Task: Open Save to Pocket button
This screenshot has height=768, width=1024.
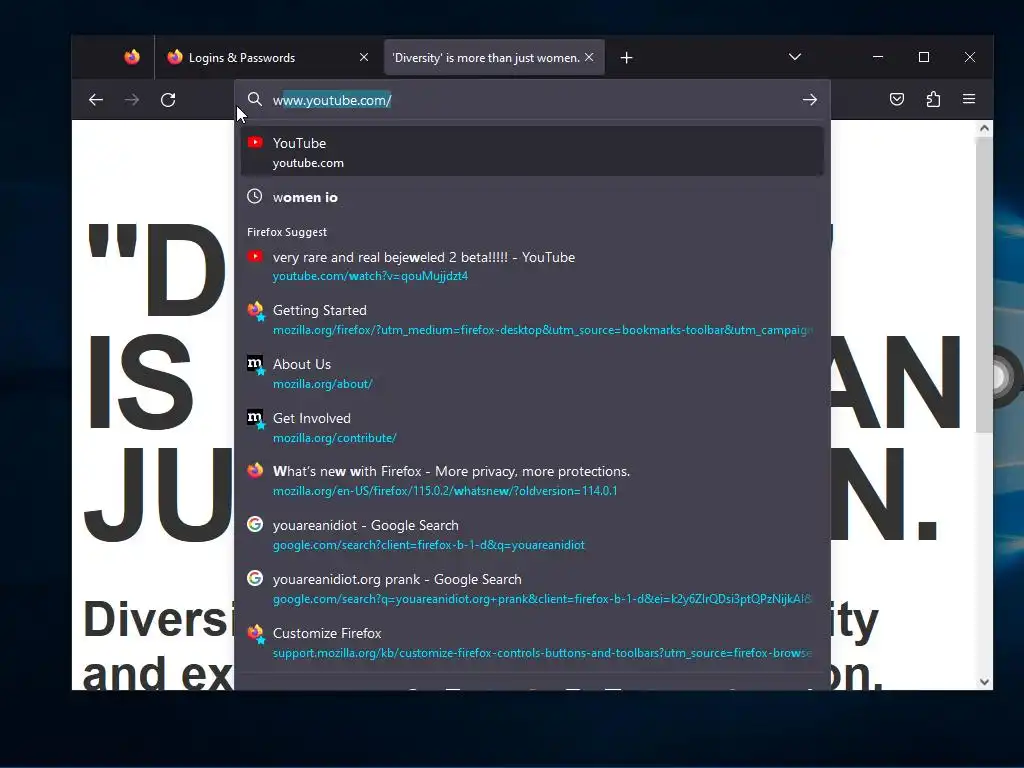Action: (x=897, y=99)
